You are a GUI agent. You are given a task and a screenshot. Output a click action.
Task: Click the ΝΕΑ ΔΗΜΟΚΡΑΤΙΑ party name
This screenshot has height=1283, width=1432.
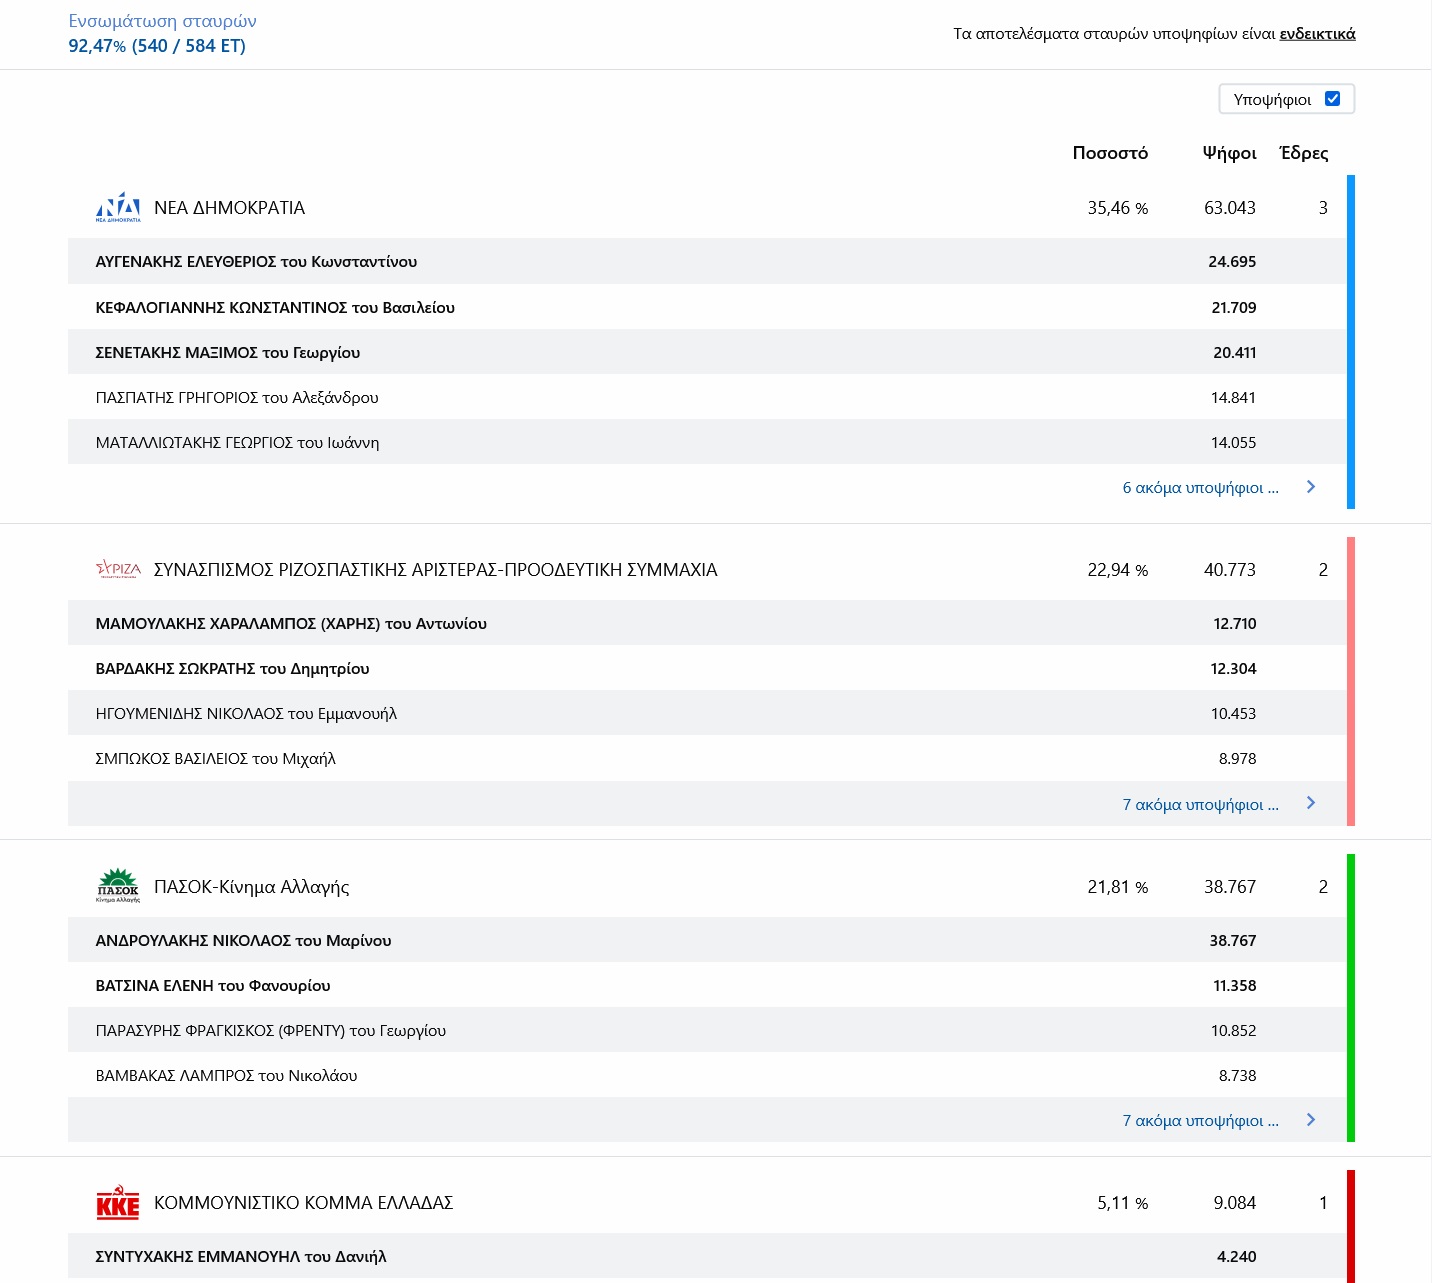(x=229, y=208)
